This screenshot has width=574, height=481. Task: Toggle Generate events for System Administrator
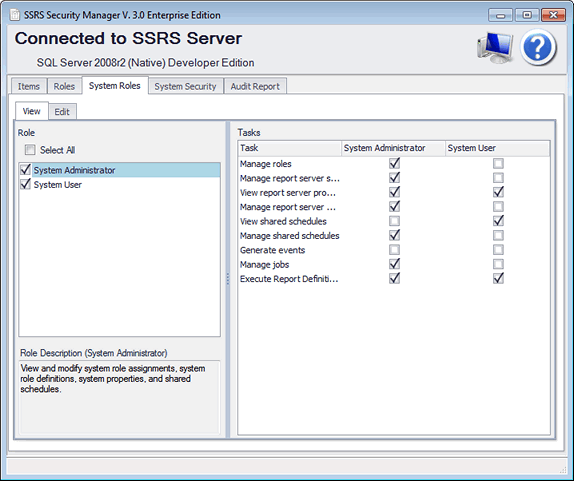pyautogui.click(x=394, y=250)
